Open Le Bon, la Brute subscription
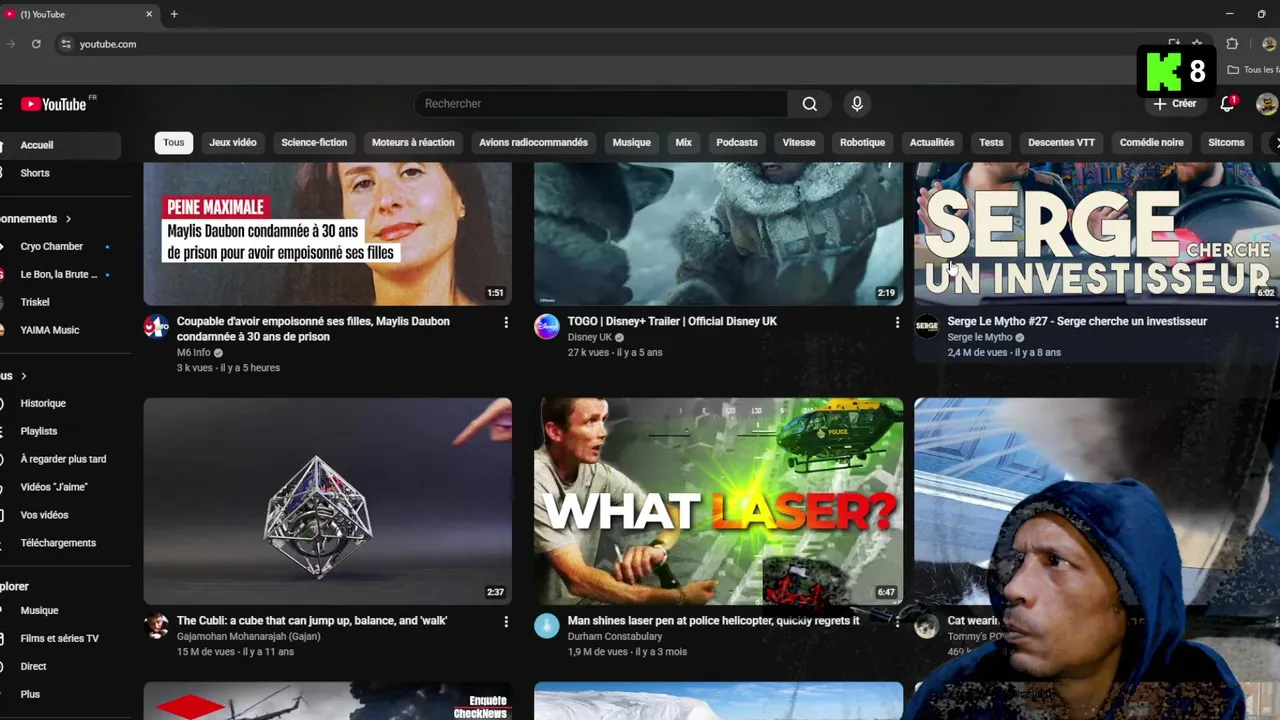 [60, 274]
